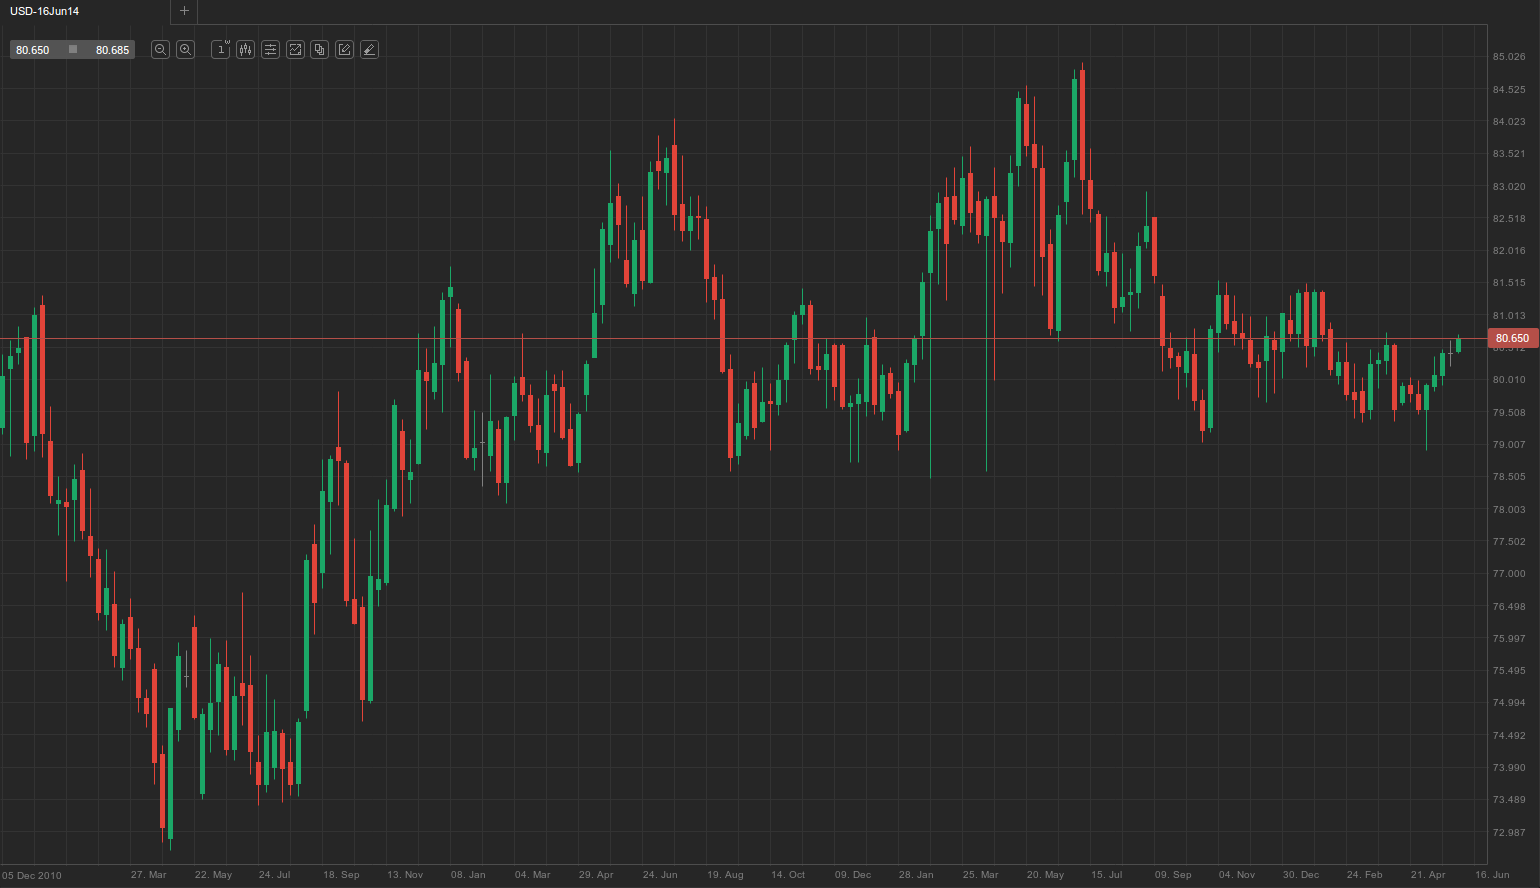The width and height of the screenshot is (1540, 888).
Task: Select the eraser tool icon
Action: [369, 50]
